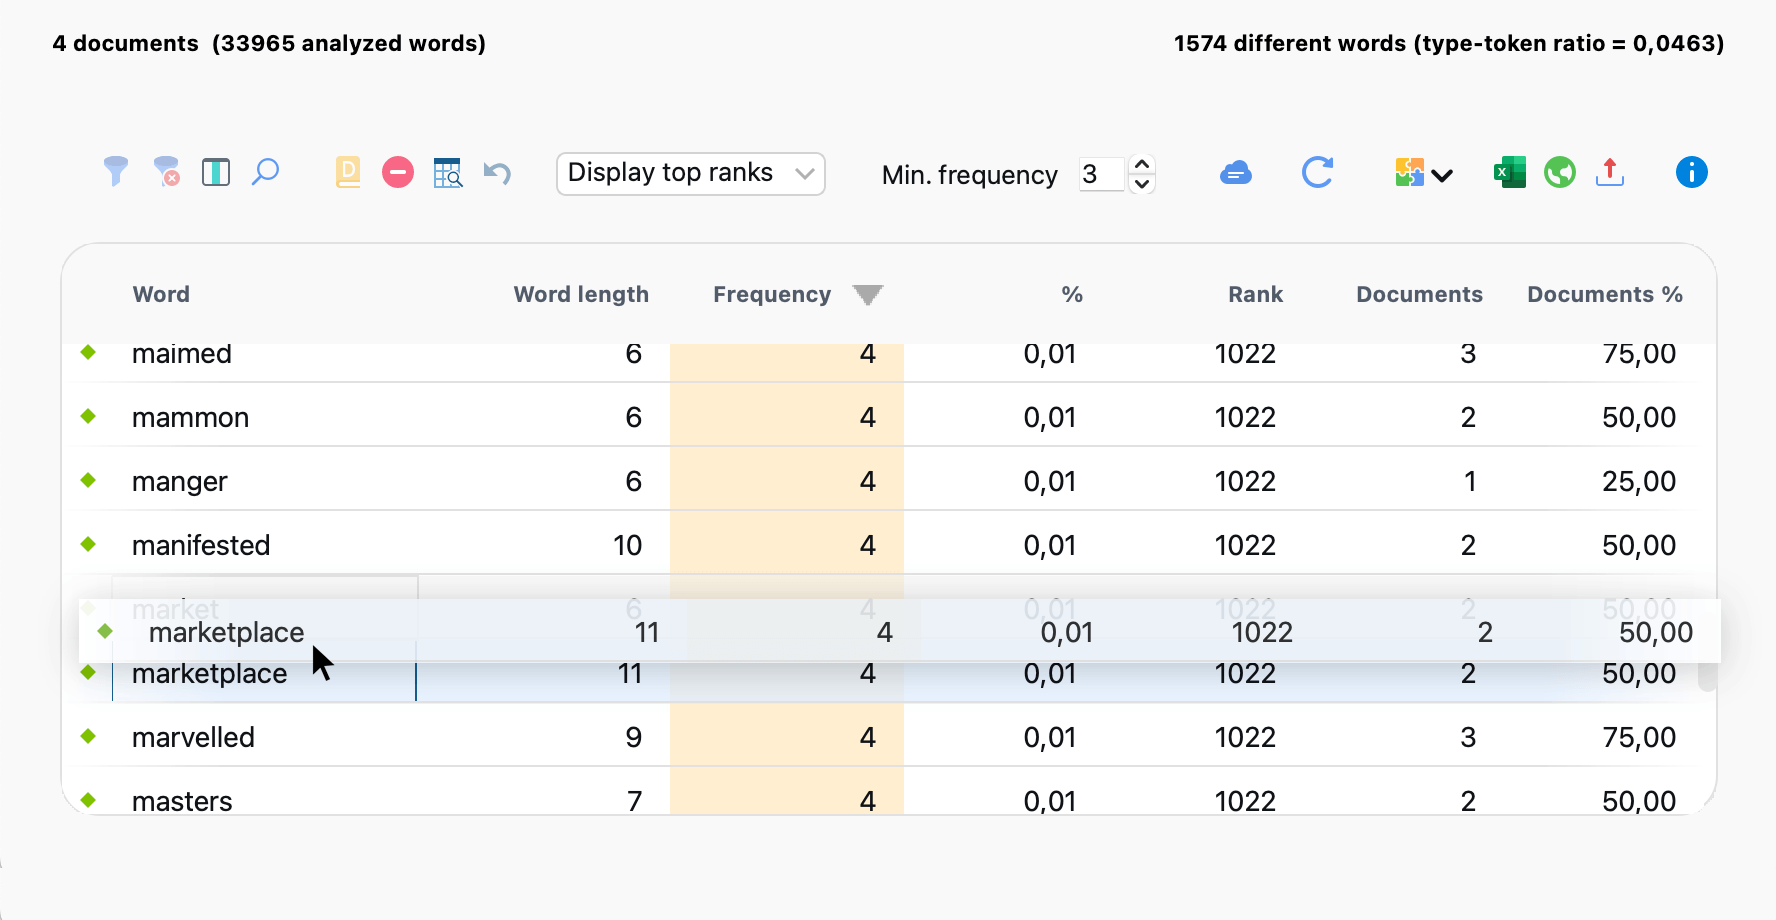Click the remove words icon
Image resolution: width=1776 pixels, height=920 pixels.
[397, 172]
